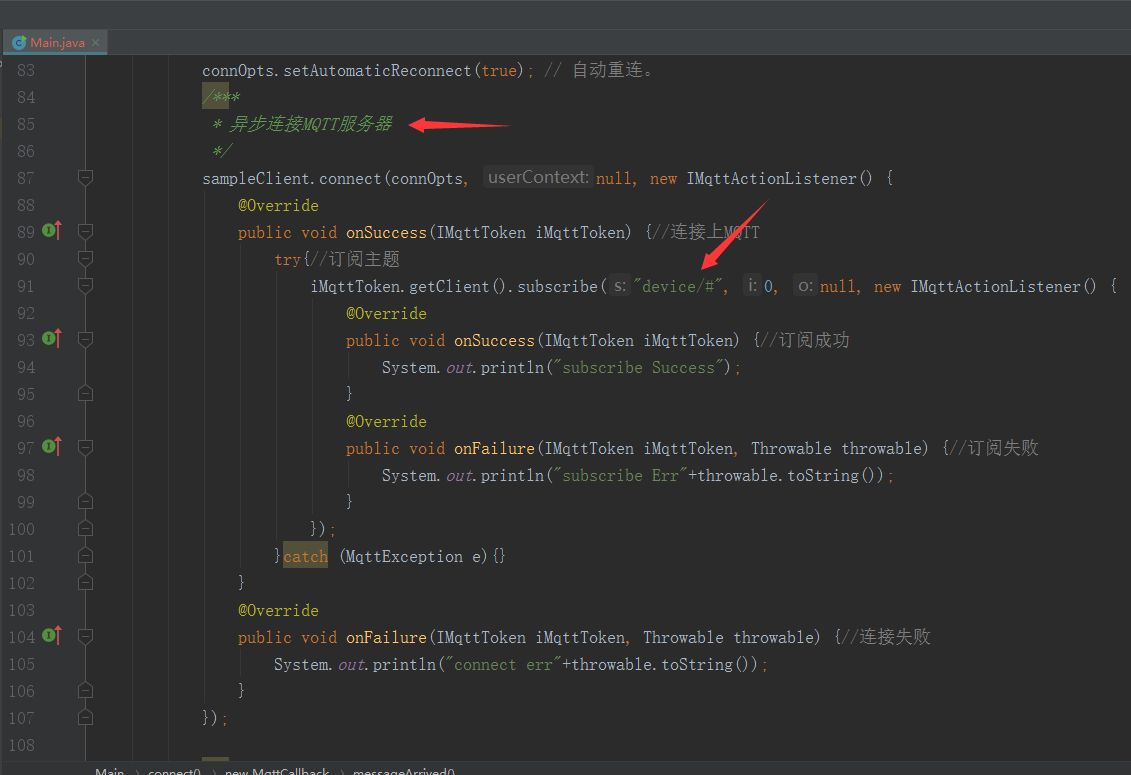This screenshot has height=775, width=1131.
Task: Fold the outer onFailure method at line 104
Action: [85, 636]
